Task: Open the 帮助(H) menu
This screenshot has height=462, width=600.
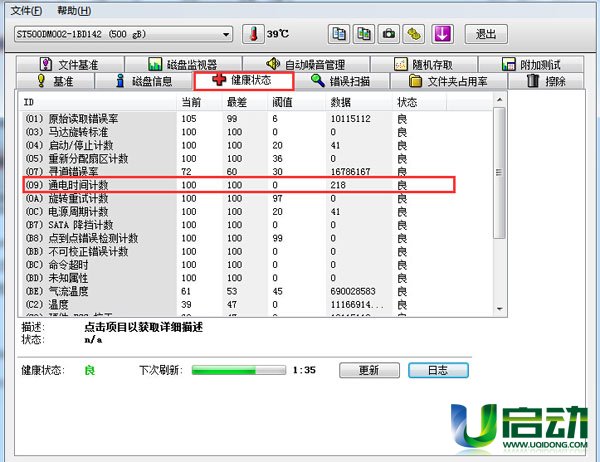Action: click(x=74, y=11)
